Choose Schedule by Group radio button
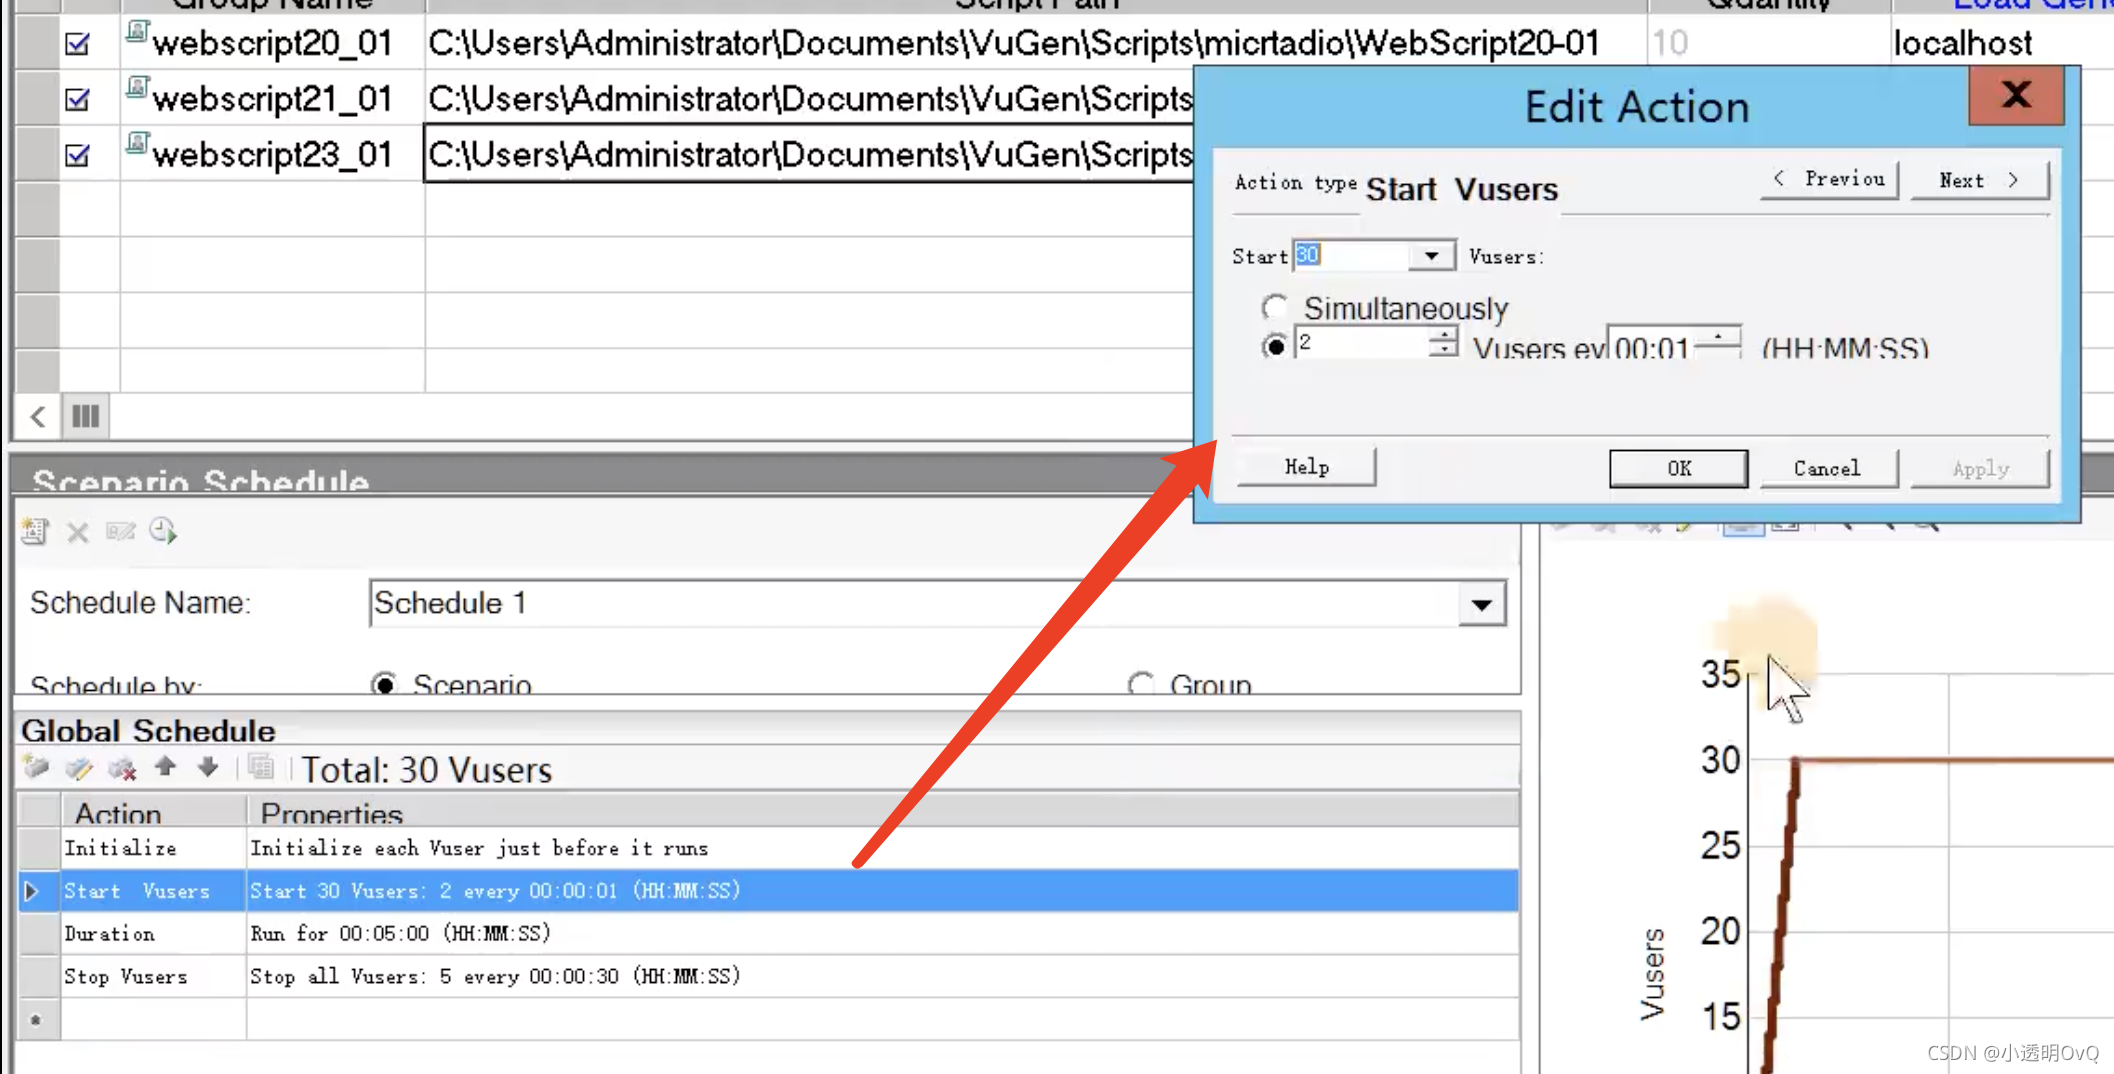The height and width of the screenshot is (1074, 2114). coord(1141,684)
